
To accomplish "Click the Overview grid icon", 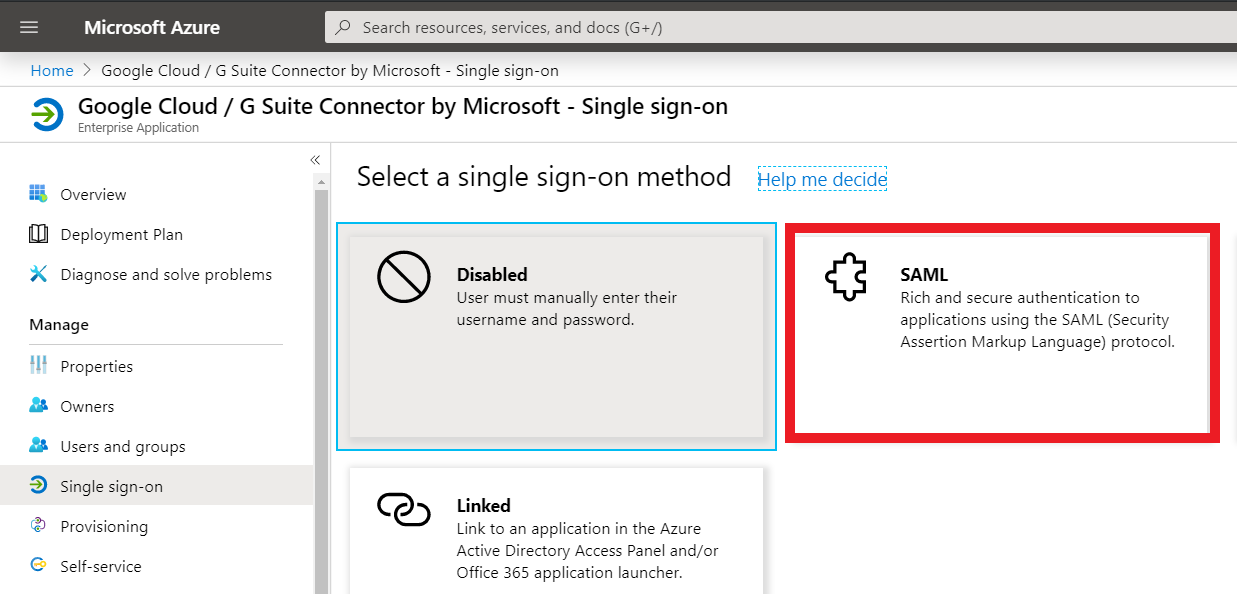I will tap(39, 194).
